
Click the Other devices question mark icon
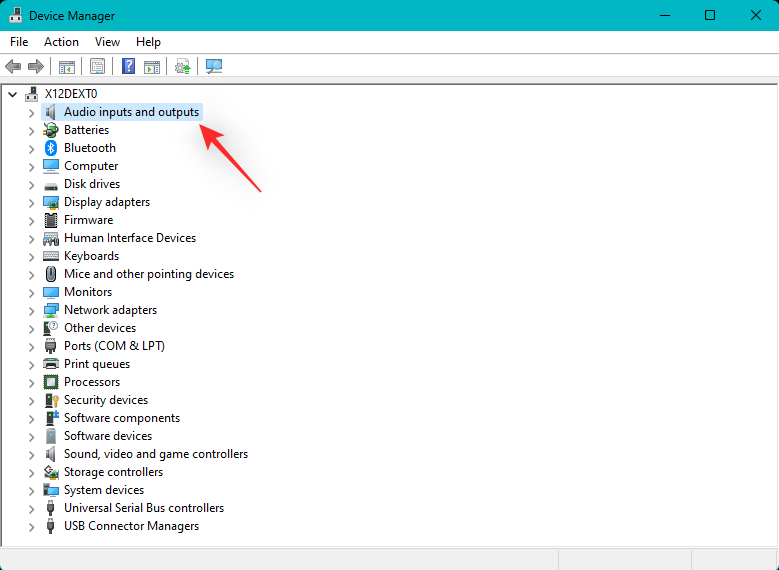tap(51, 328)
